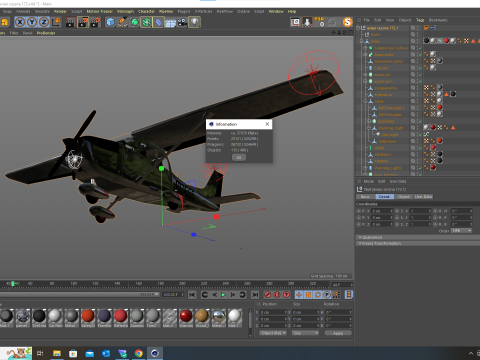Click the purple Bend deformer icon
Screen dimensions: 480x360
coord(158,22)
